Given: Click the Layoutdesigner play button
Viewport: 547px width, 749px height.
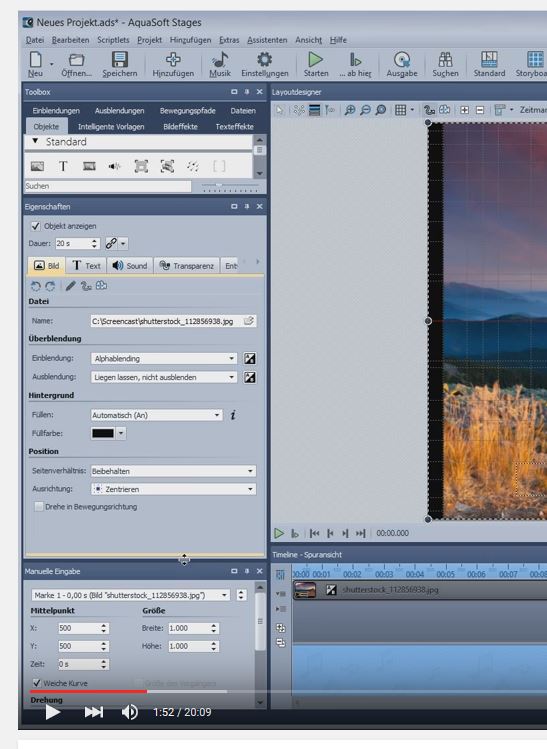Looking at the screenshot, I should pyautogui.click(x=279, y=533).
